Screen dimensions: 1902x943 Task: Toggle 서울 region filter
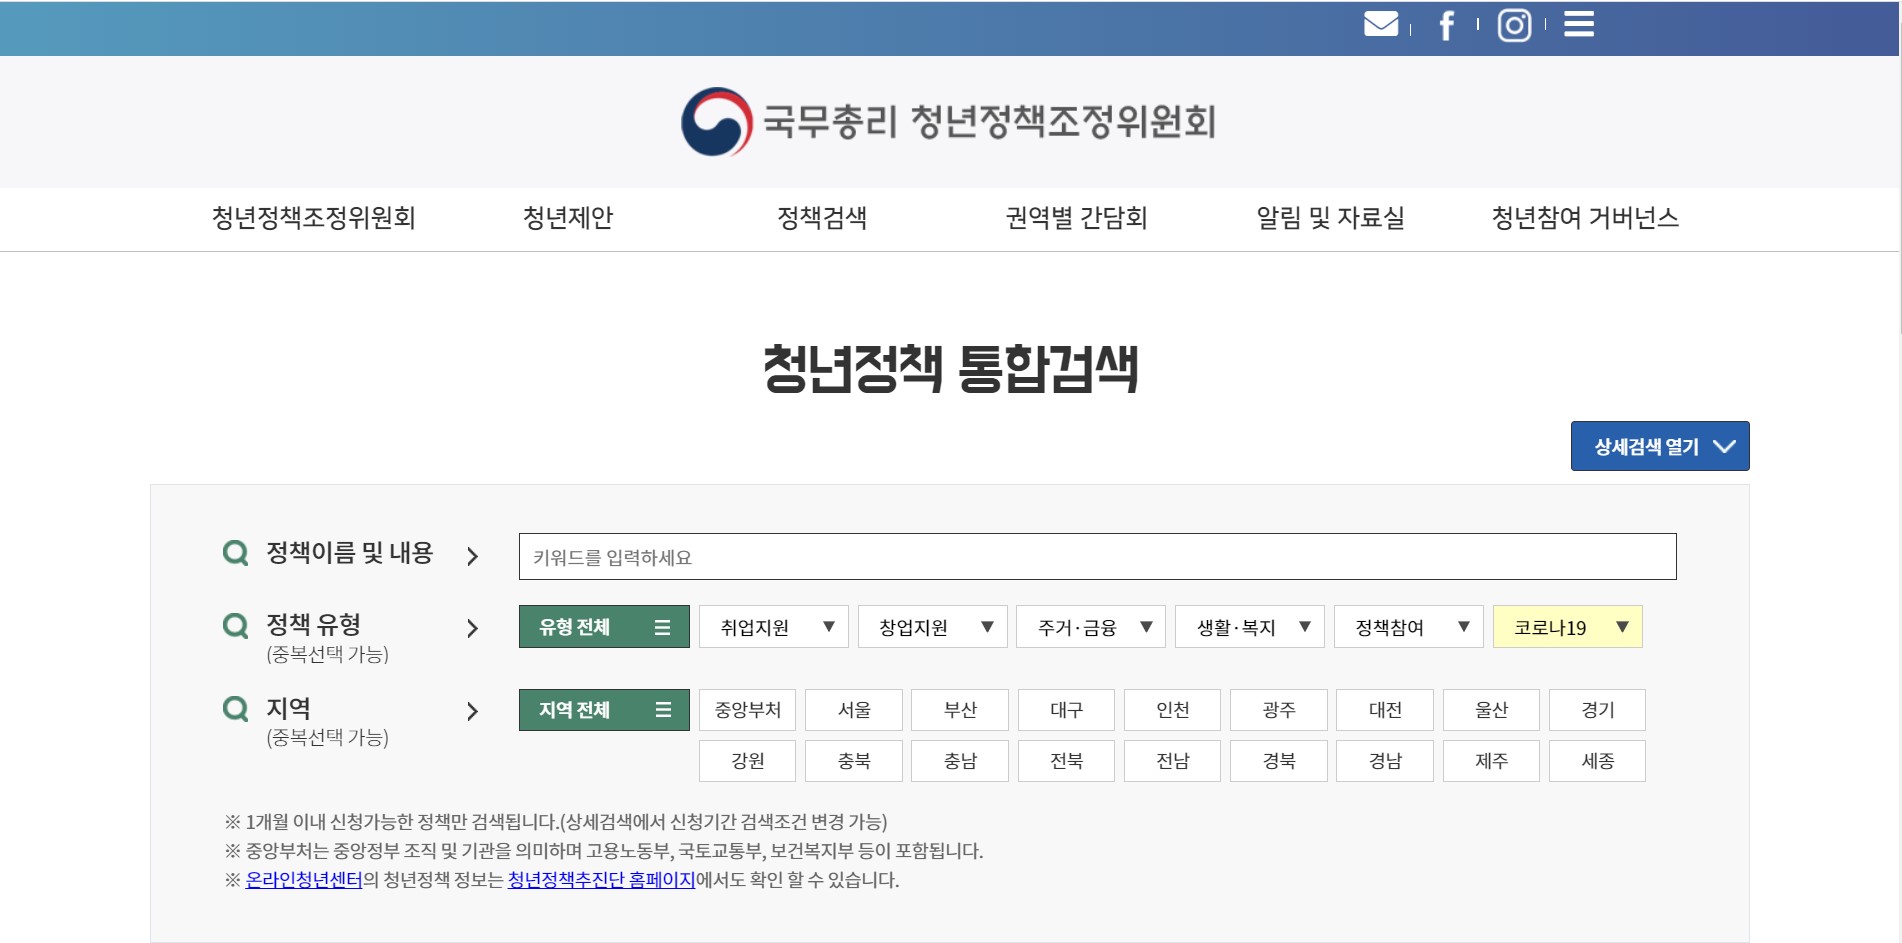854,710
